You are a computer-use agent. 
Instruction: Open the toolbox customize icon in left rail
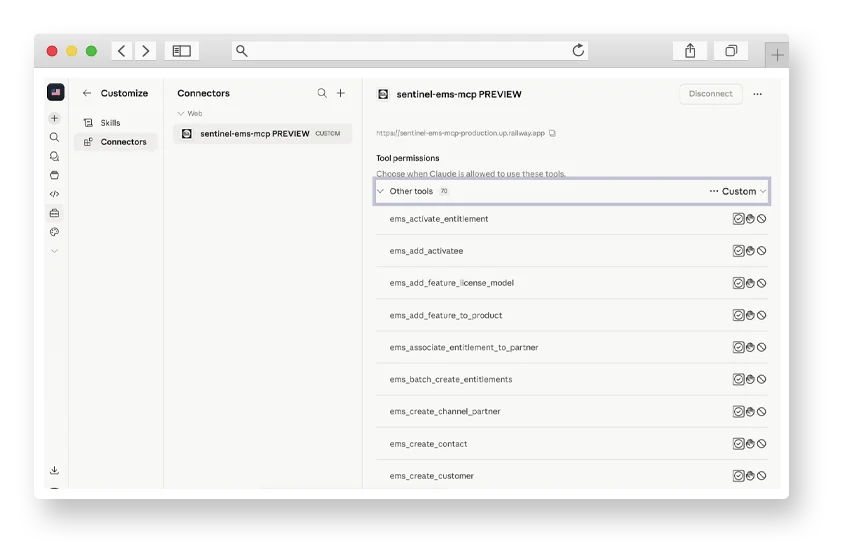(54, 213)
